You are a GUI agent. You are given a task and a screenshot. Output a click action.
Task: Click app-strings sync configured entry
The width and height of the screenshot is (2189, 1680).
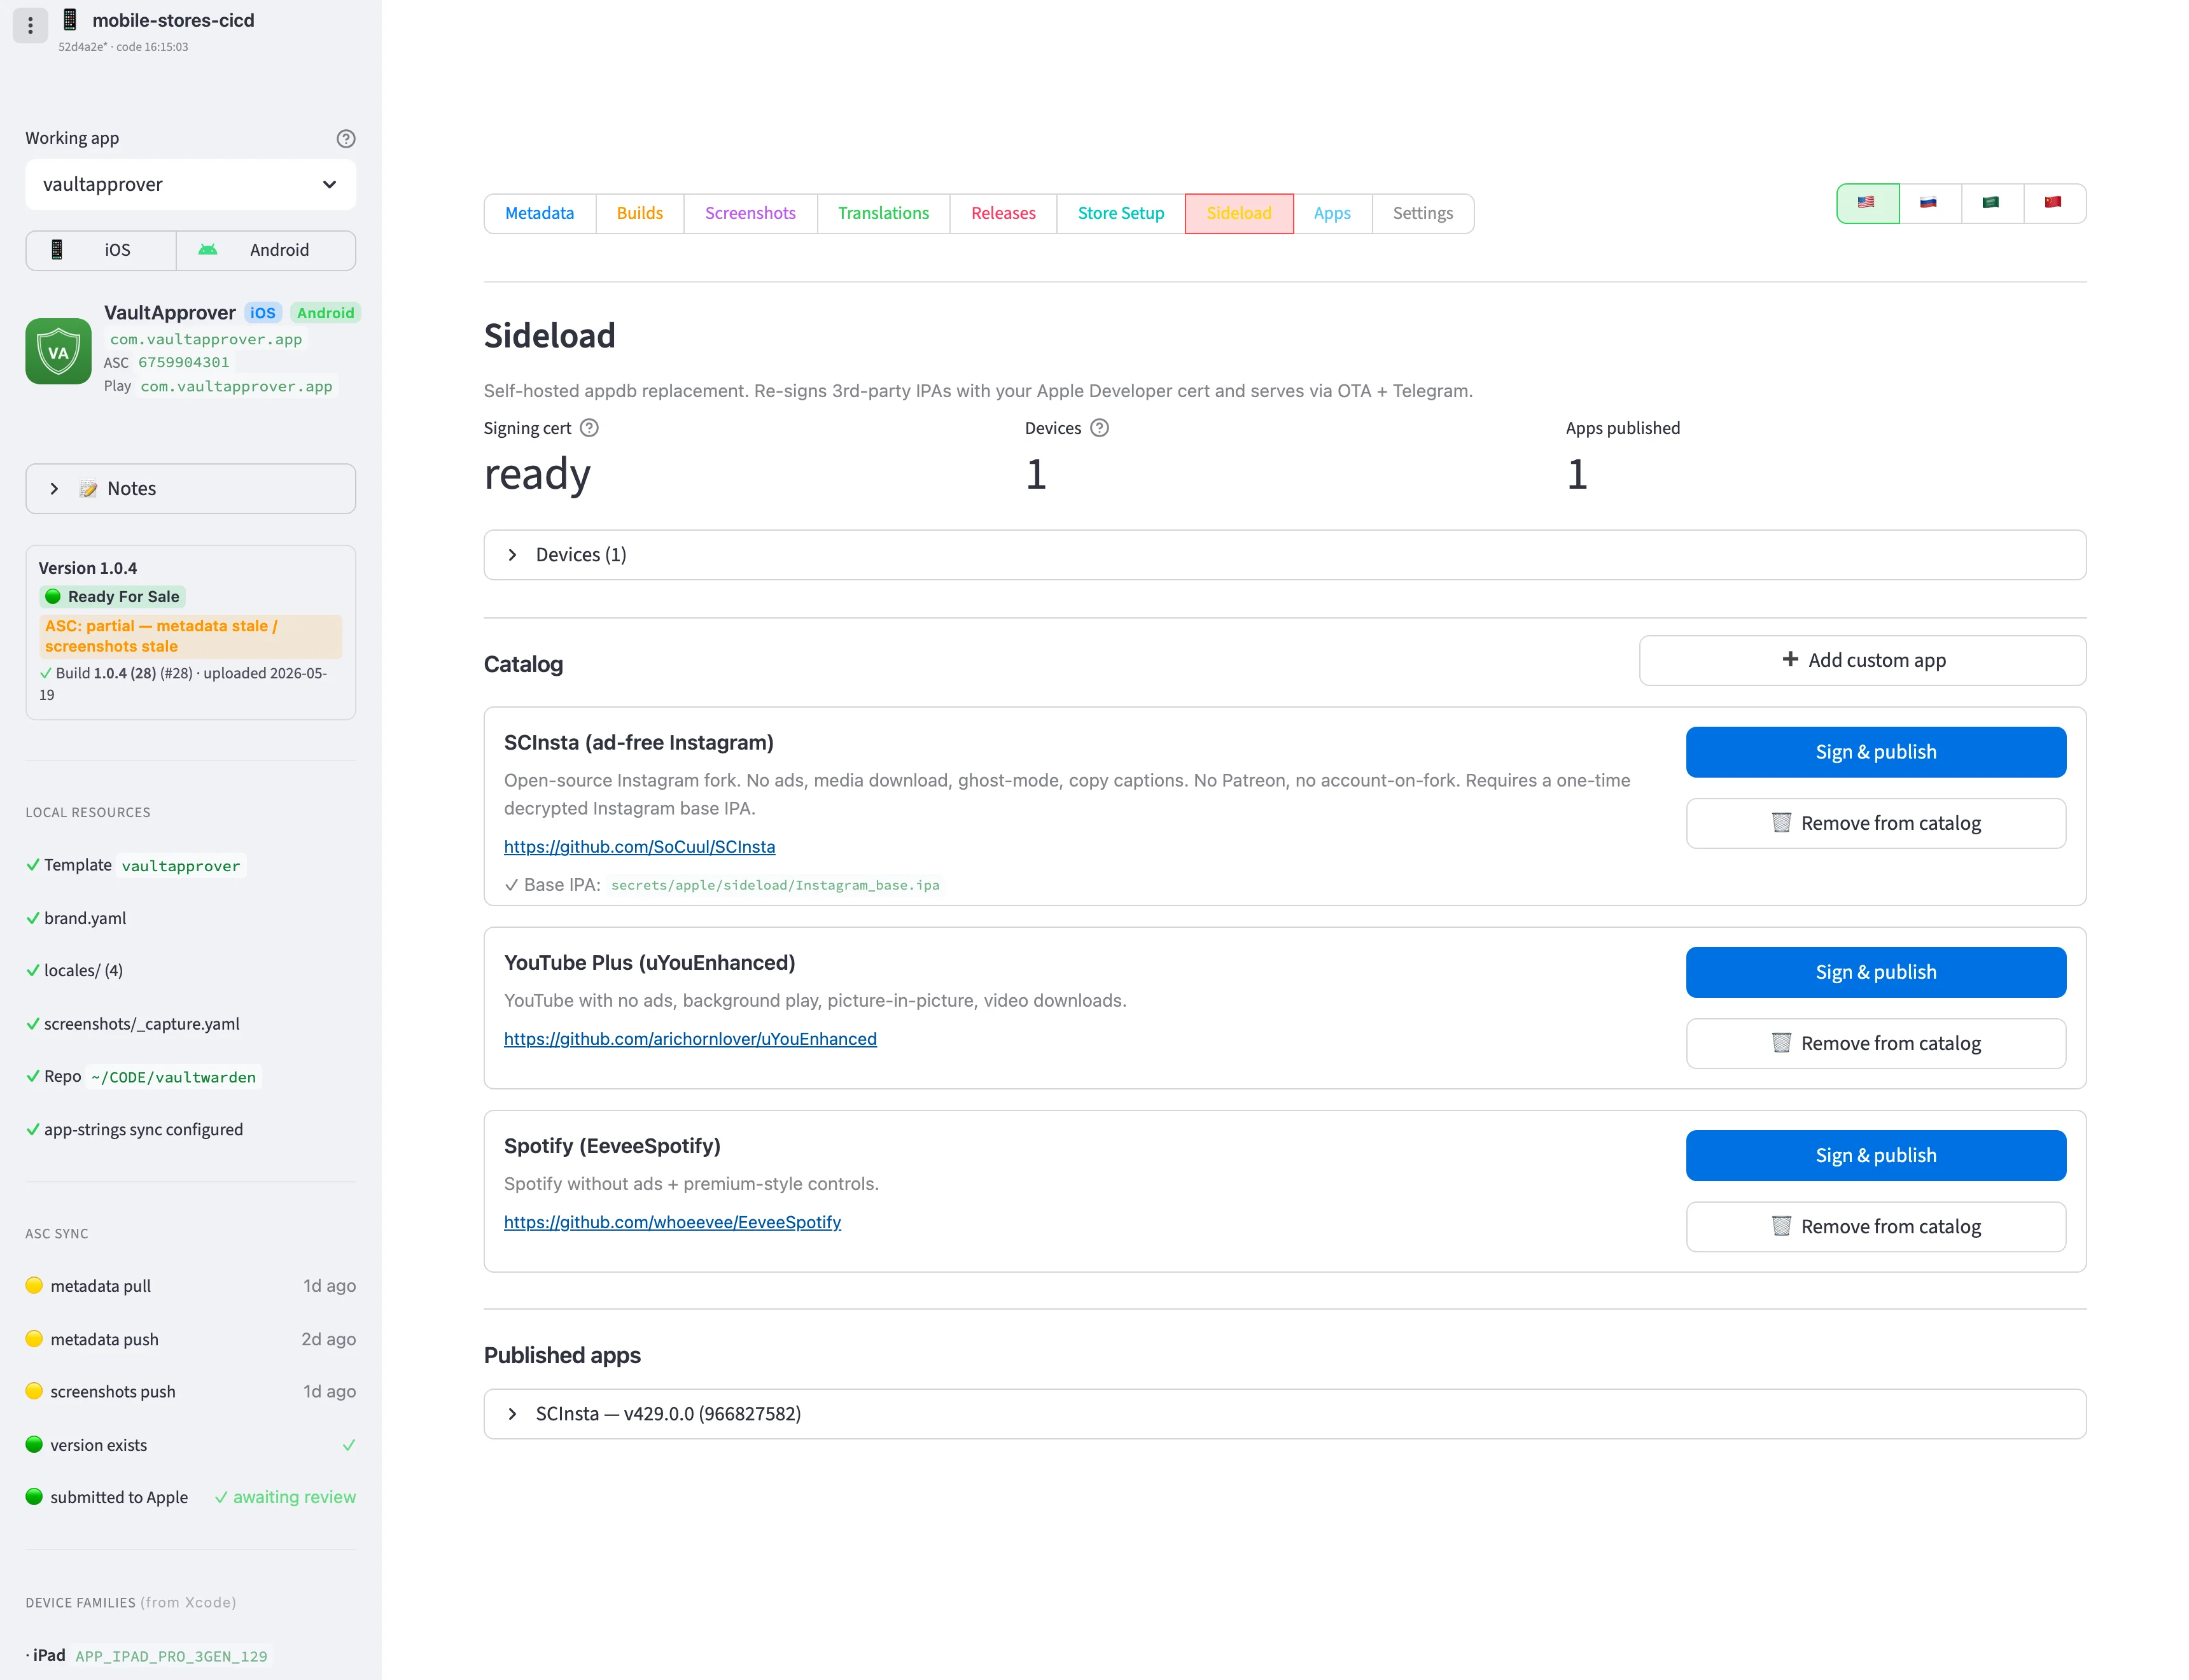(134, 1130)
